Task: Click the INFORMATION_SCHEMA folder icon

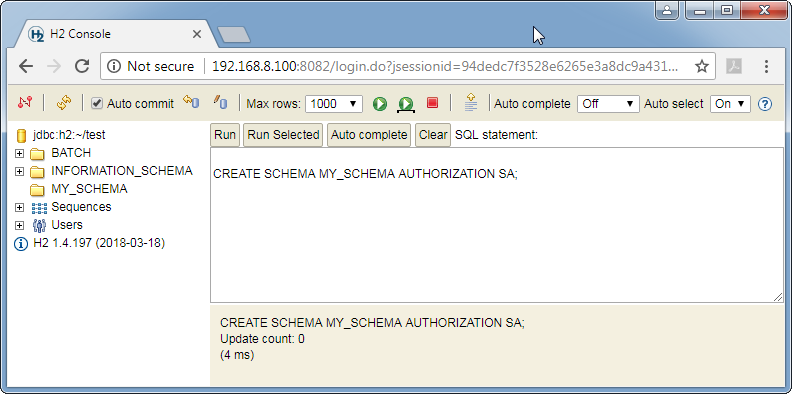Action: pos(37,172)
